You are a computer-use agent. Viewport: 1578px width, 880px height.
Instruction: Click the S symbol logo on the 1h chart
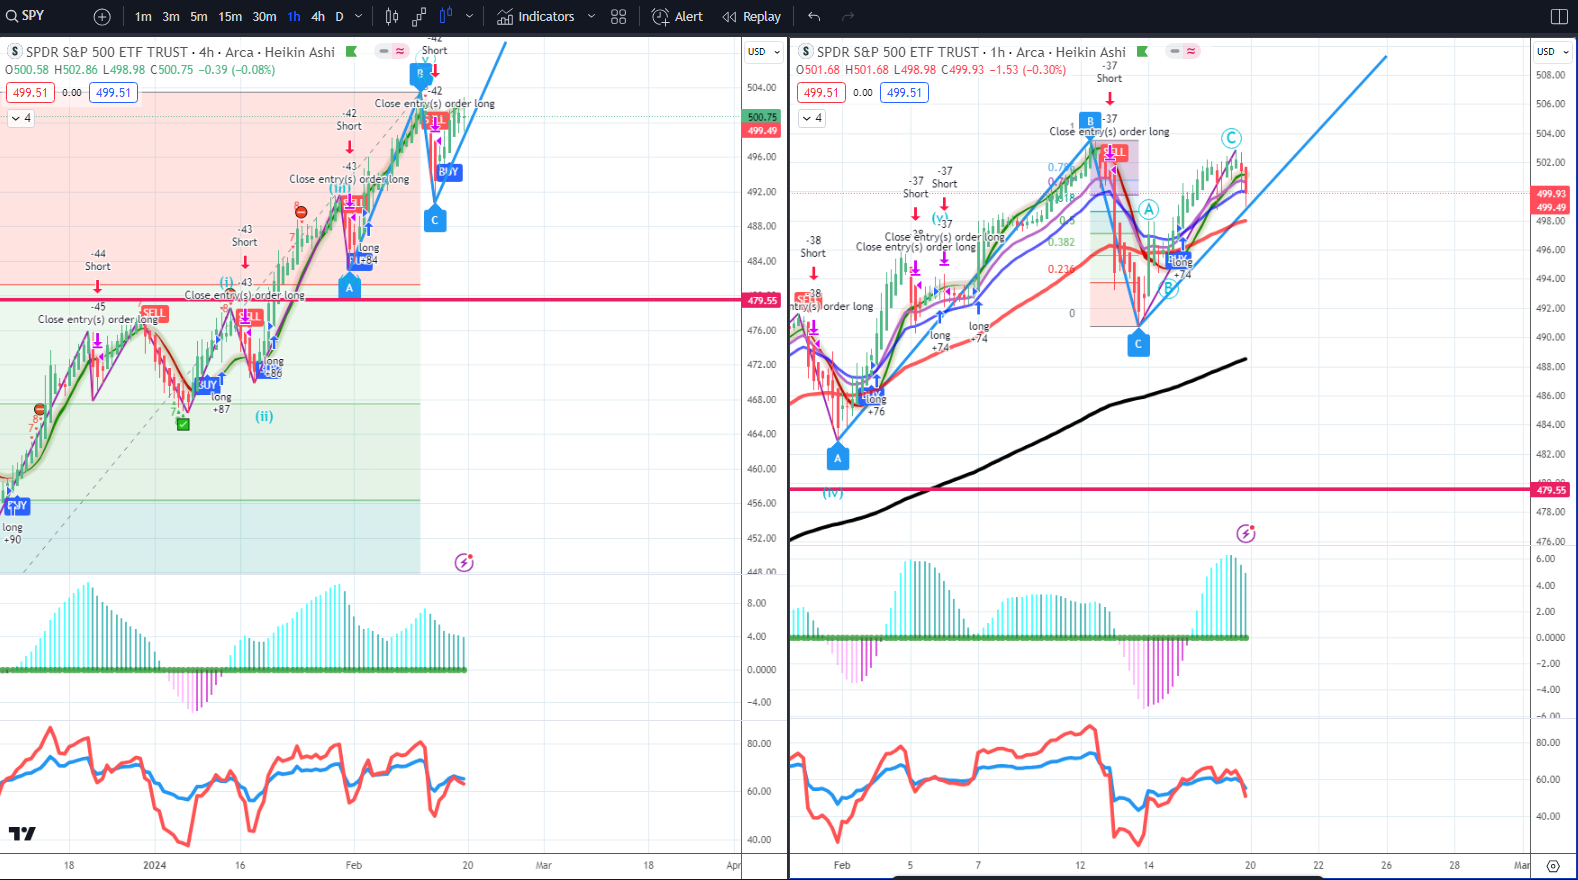point(806,52)
